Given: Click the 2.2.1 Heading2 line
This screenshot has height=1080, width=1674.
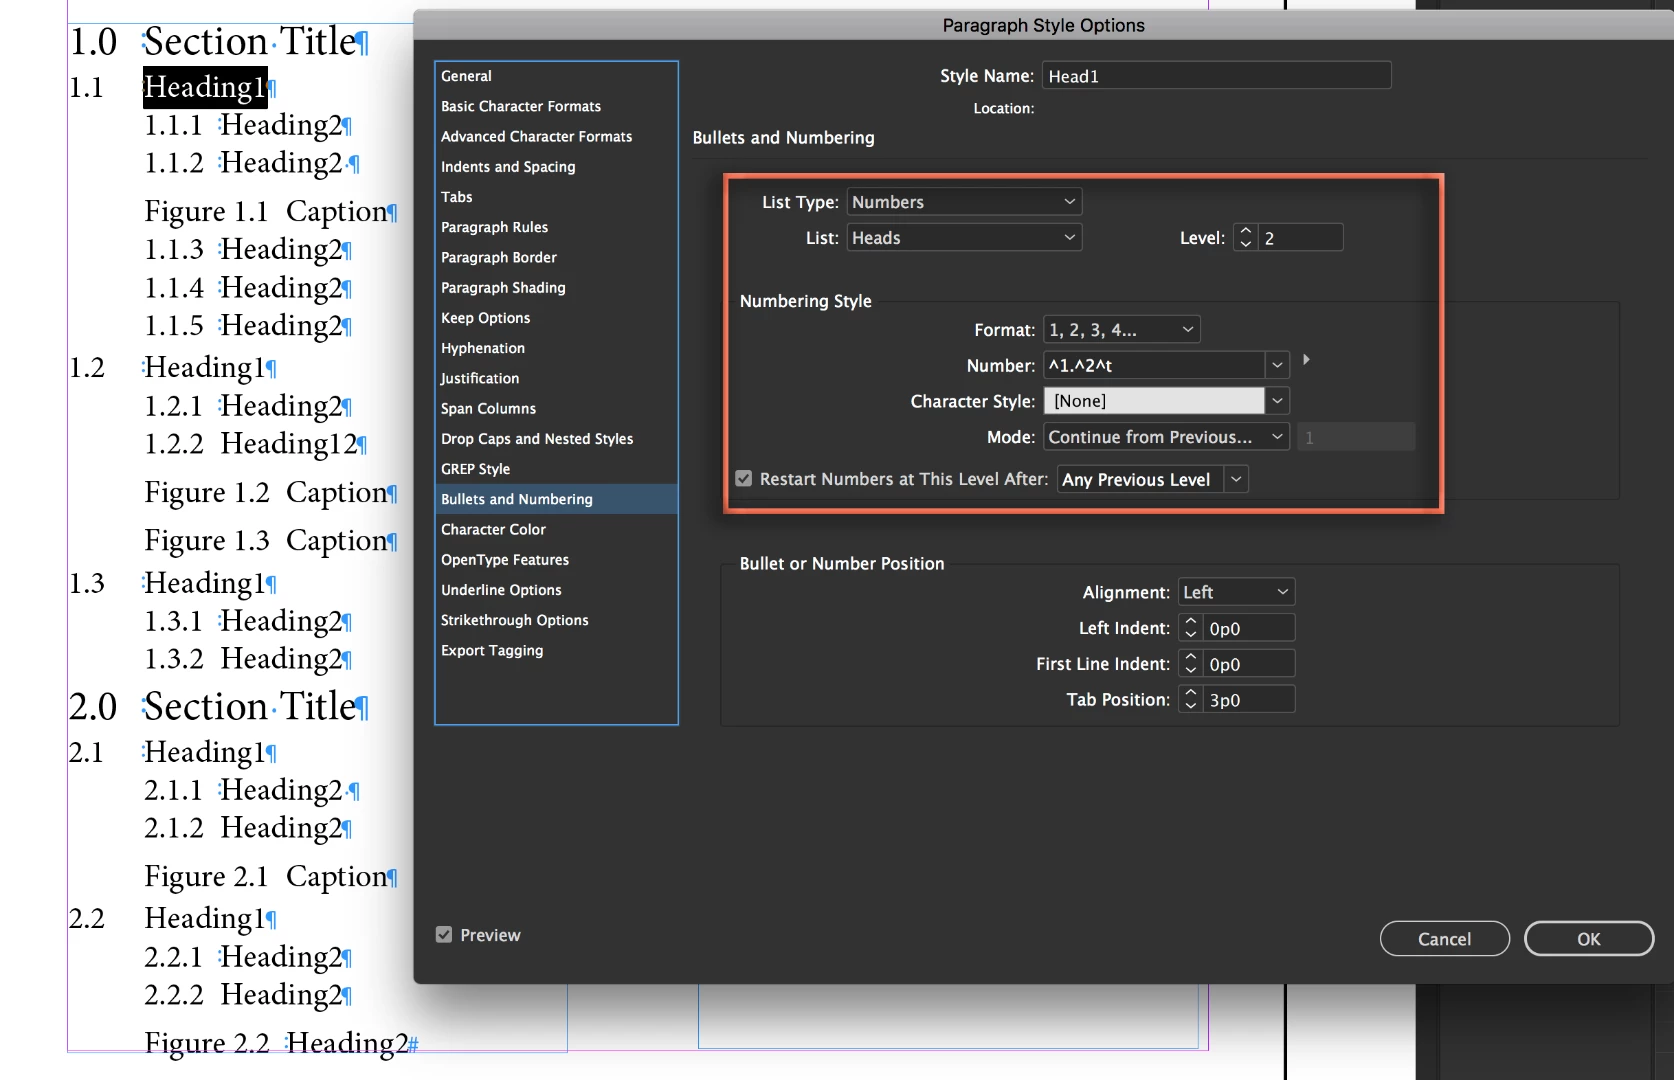Looking at the screenshot, I should (247, 958).
